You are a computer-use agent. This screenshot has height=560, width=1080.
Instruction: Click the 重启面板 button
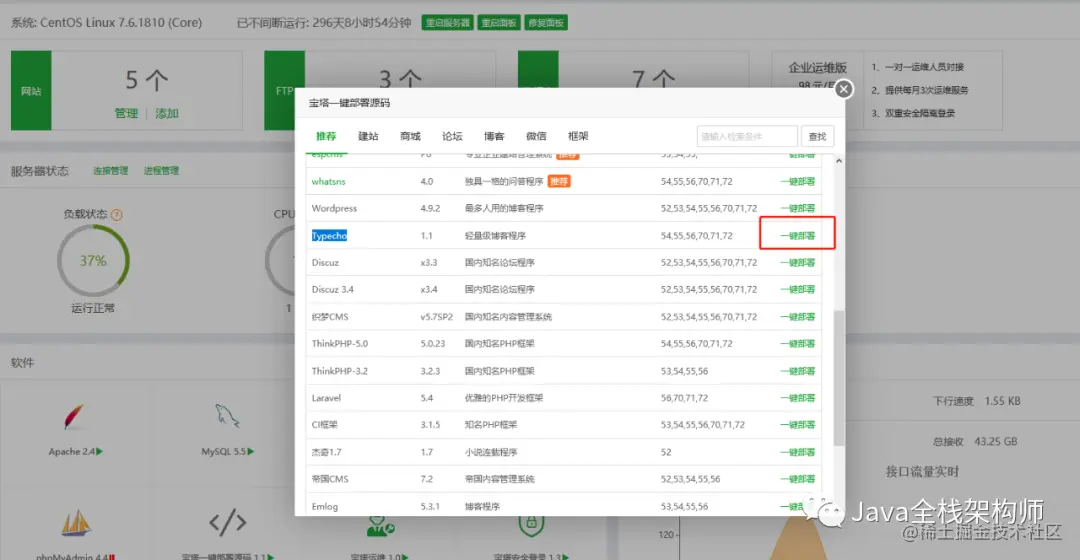(499, 23)
